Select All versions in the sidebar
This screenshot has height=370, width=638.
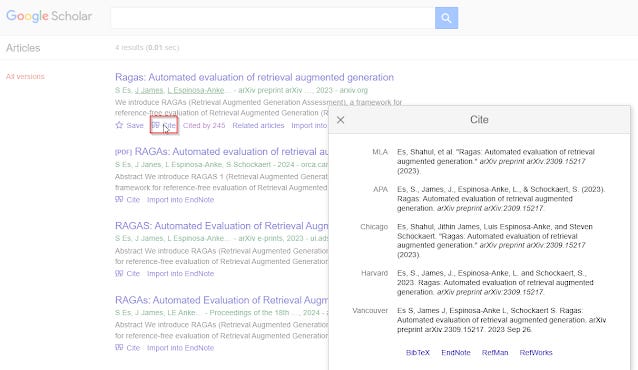tap(25, 77)
